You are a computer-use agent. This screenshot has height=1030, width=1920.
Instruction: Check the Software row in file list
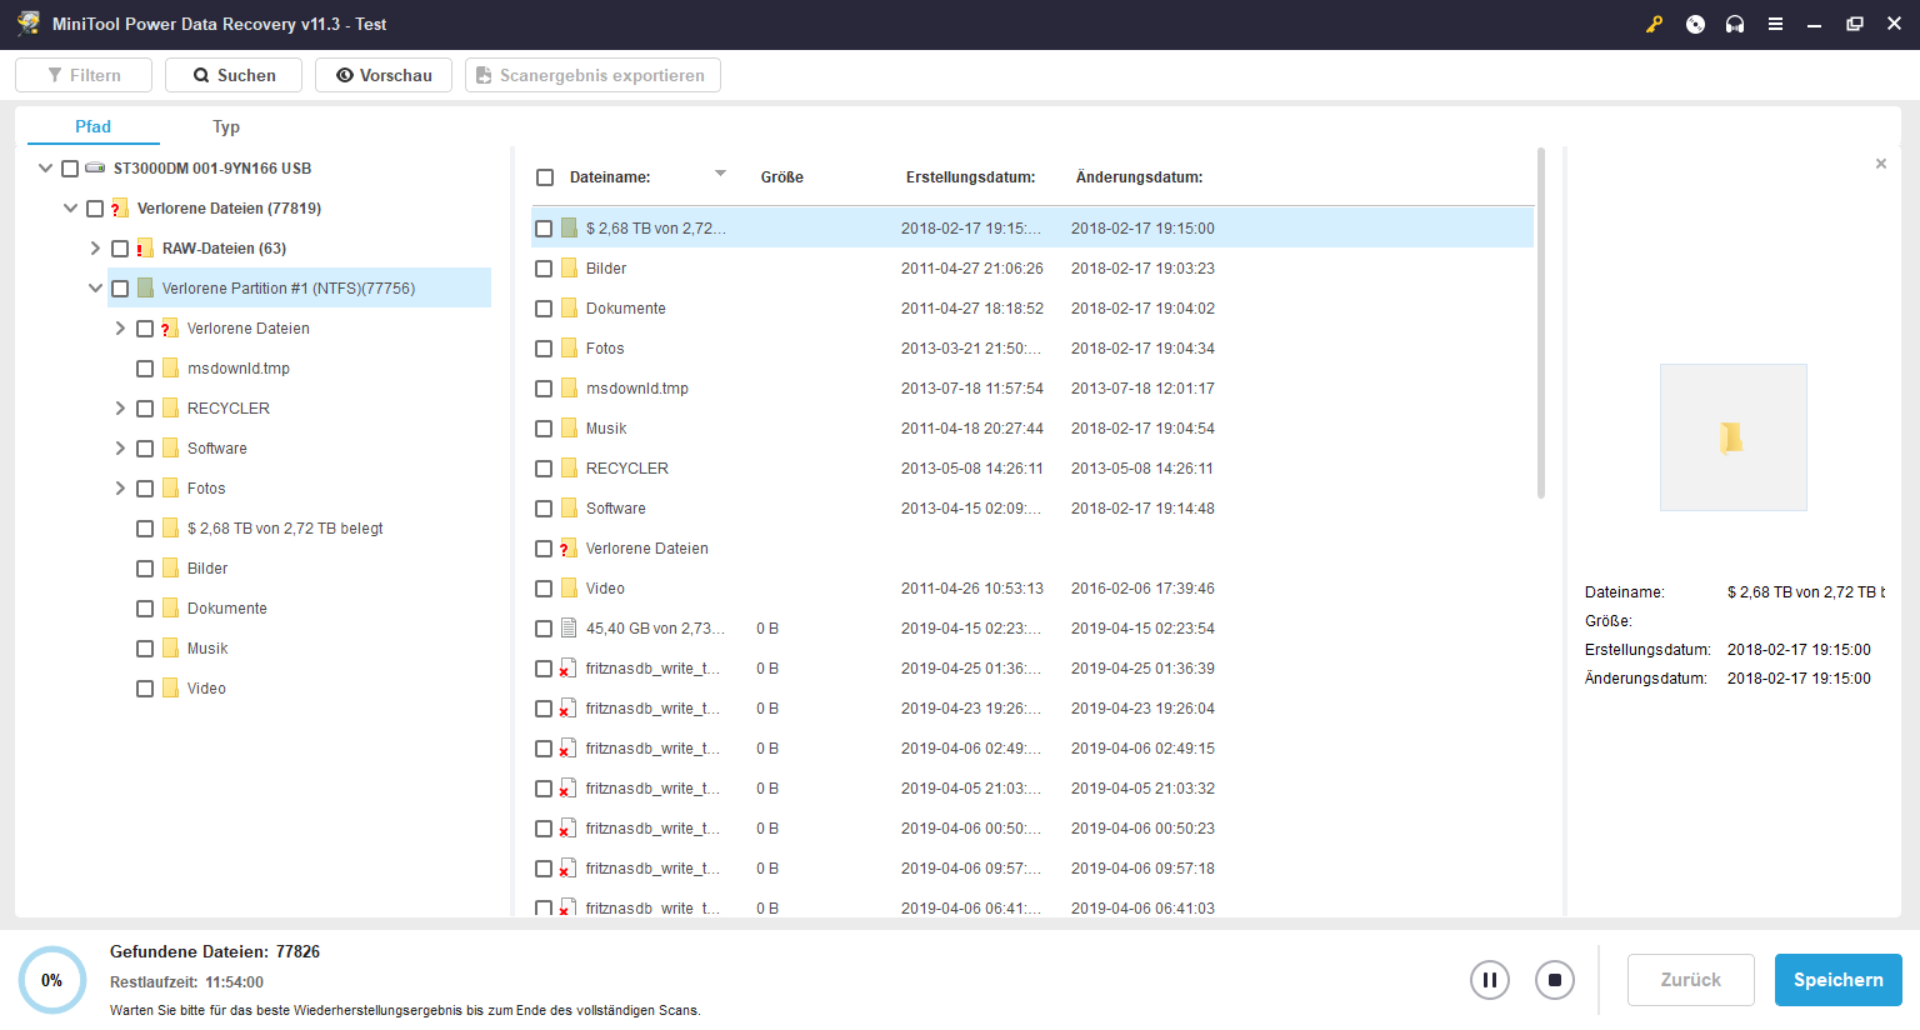point(543,508)
